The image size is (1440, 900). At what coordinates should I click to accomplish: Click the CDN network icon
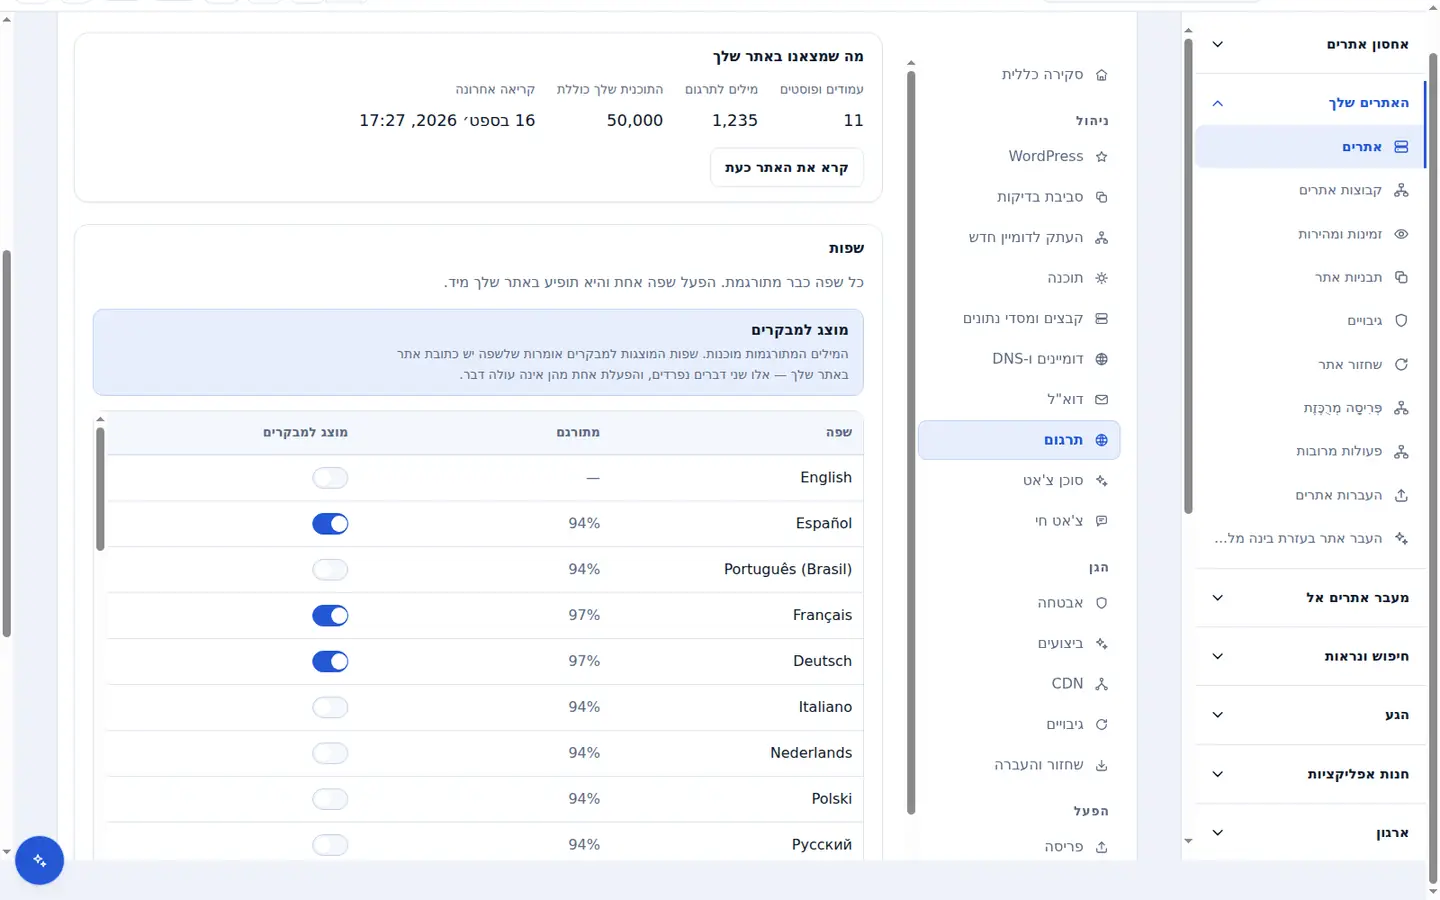[x=1101, y=684]
